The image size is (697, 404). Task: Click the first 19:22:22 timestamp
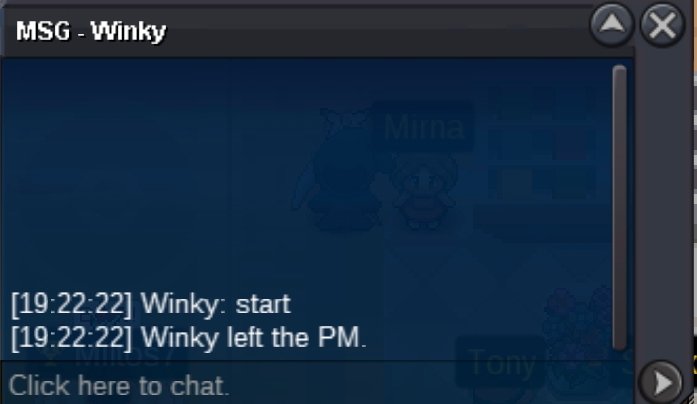72,305
